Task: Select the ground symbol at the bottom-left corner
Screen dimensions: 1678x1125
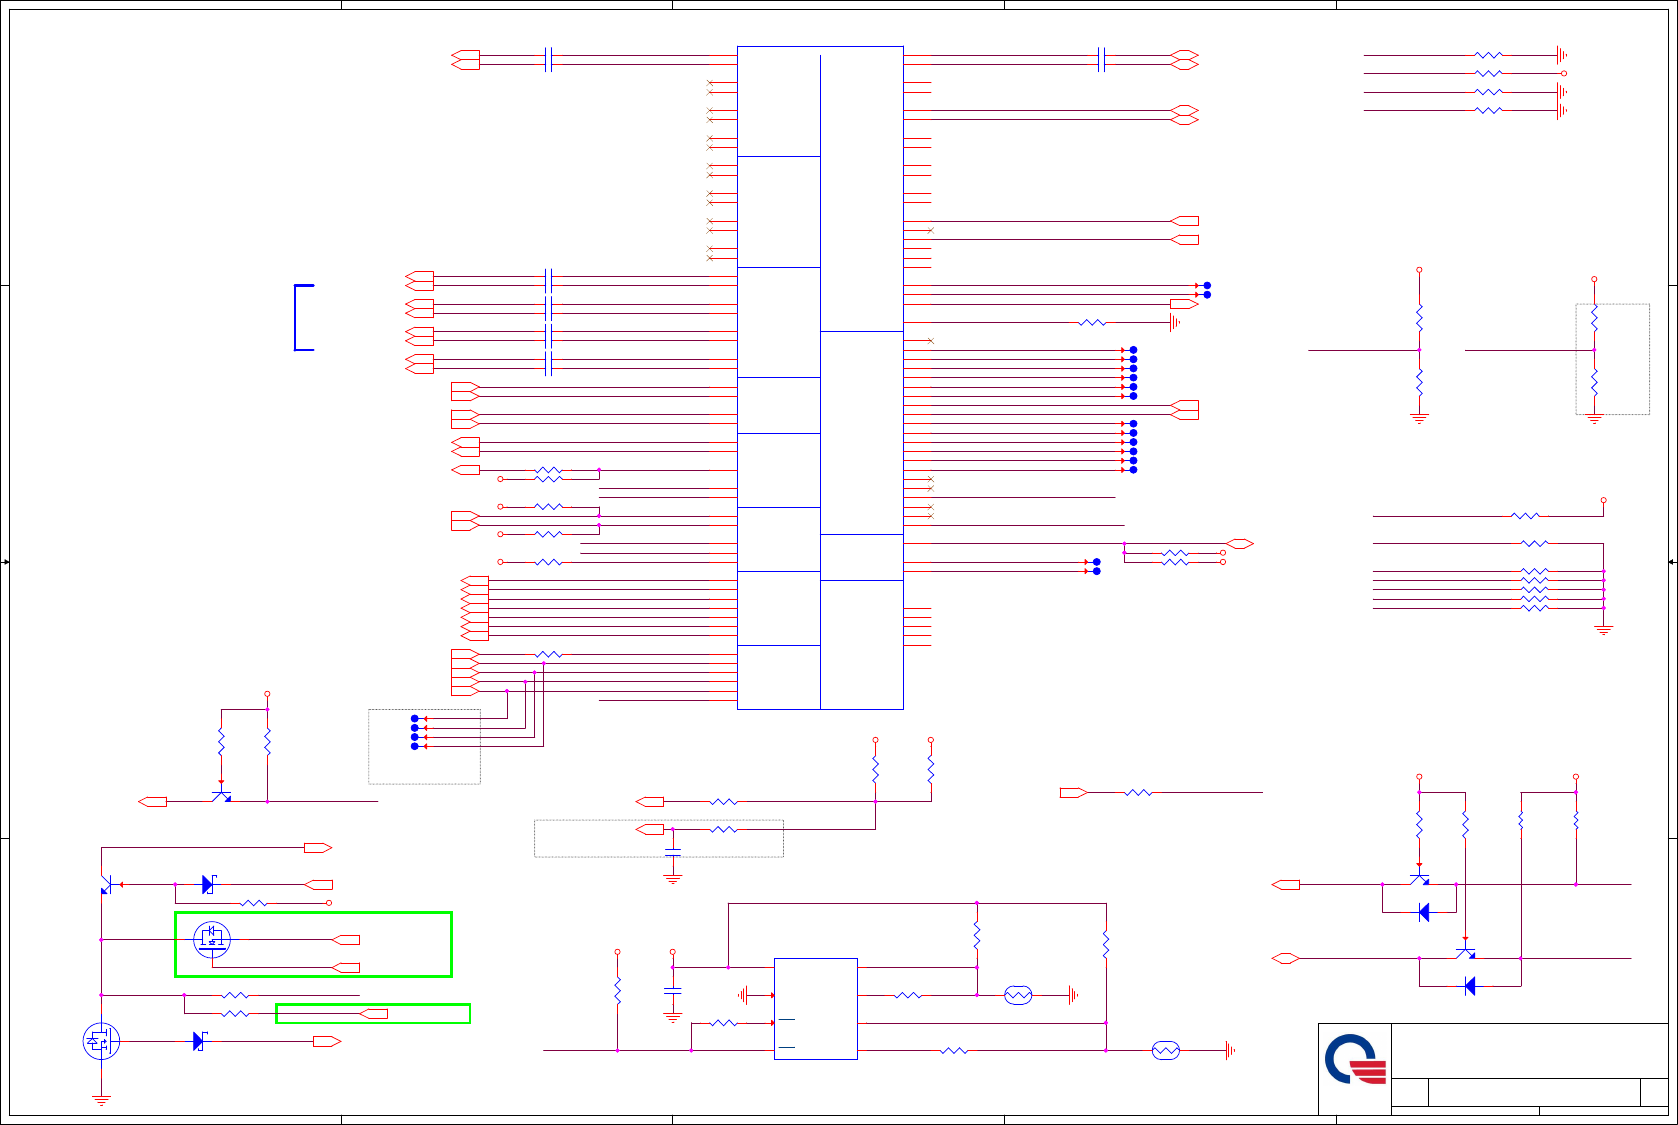Action: pyautogui.click(x=101, y=1099)
